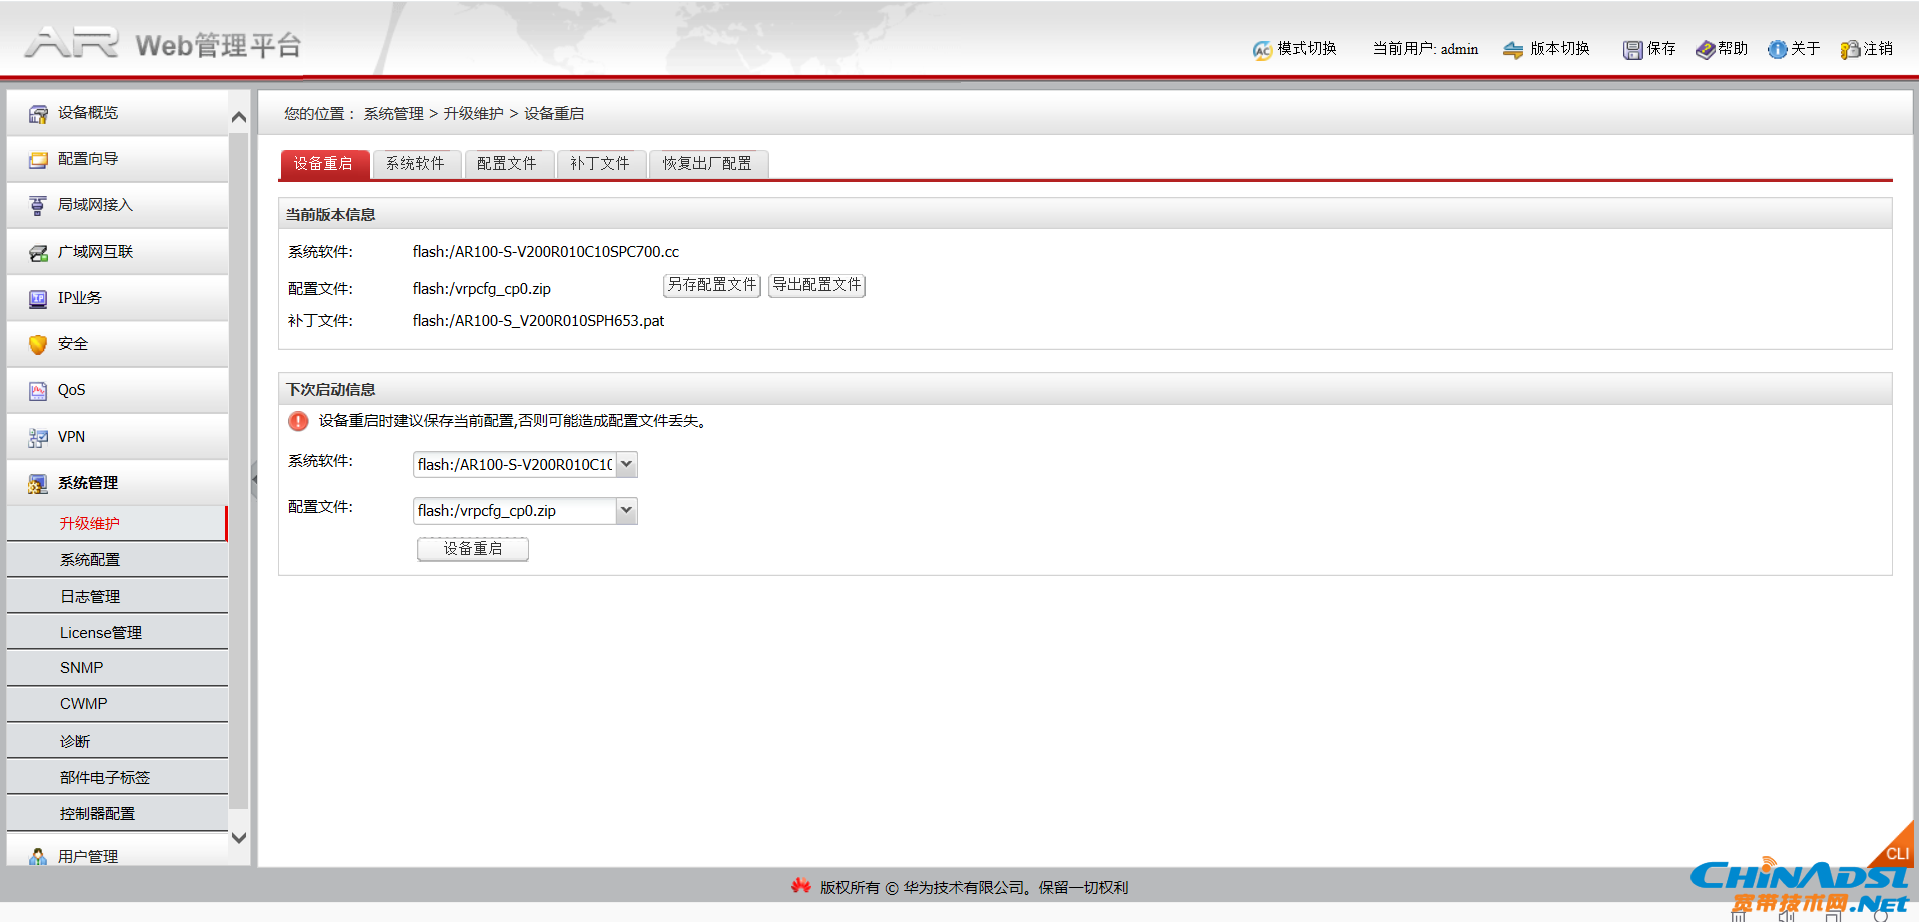This screenshot has height=922, width=1919.
Task: Click the 设备重启 reboot button
Action: [x=472, y=549]
